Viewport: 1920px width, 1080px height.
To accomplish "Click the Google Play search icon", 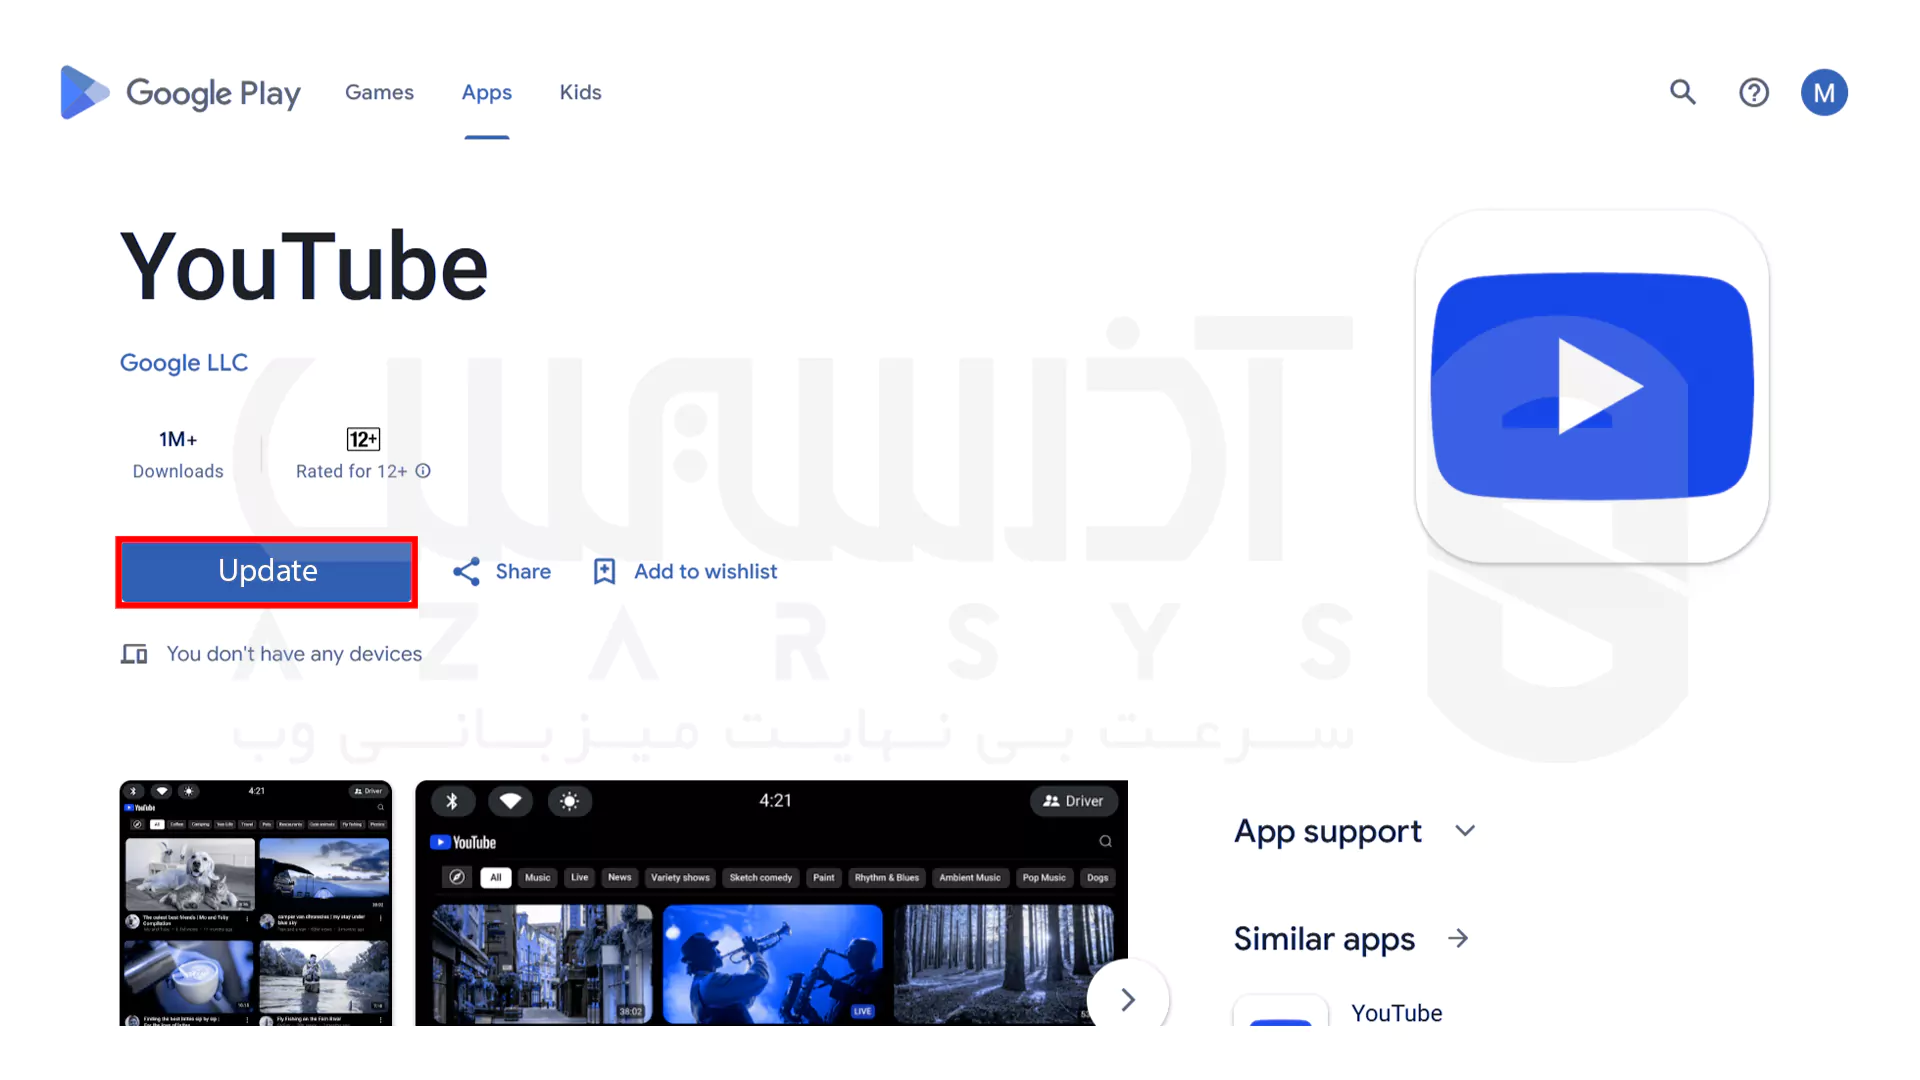I will (x=1685, y=92).
